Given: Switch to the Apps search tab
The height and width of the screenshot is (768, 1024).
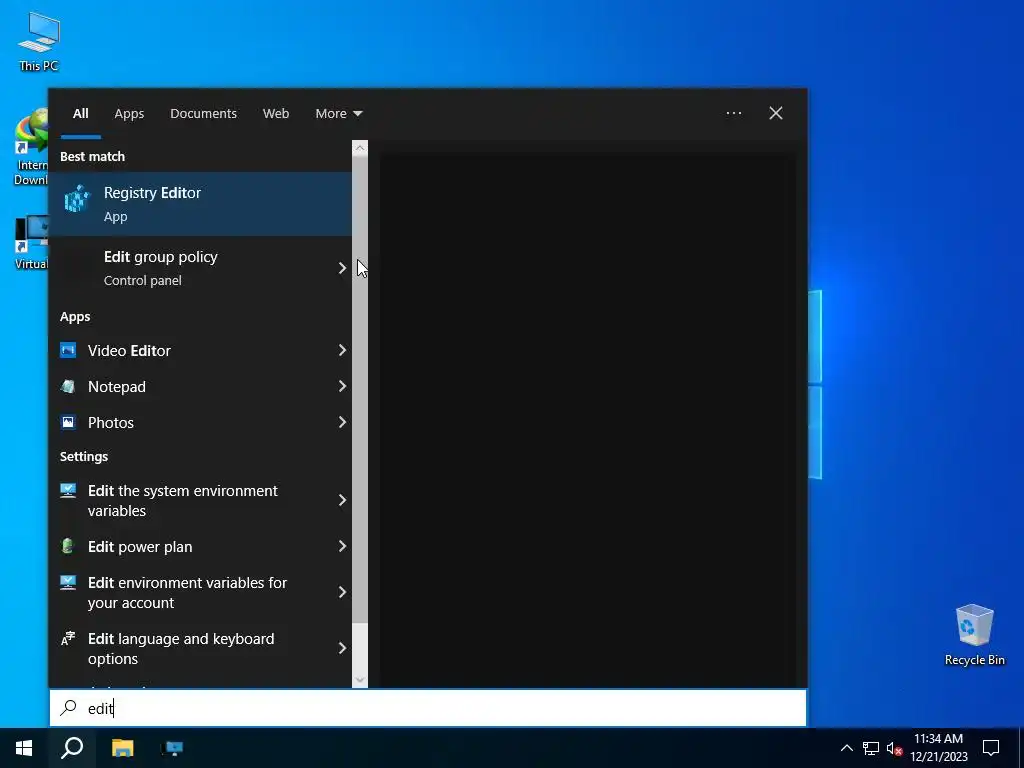Looking at the screenshot, I should tap(129, 113).
